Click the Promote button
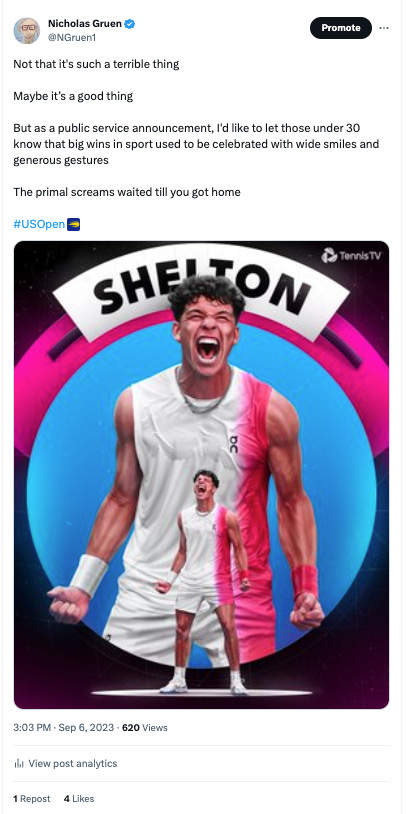Screen dimensions: 406x814 (x=341, y=28)
